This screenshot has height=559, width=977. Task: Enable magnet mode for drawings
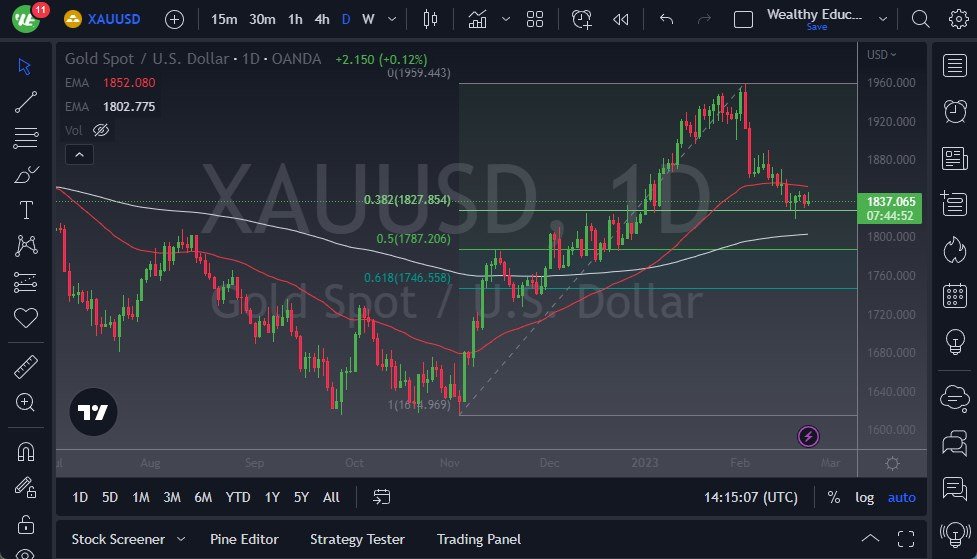(x=26, y=451)
